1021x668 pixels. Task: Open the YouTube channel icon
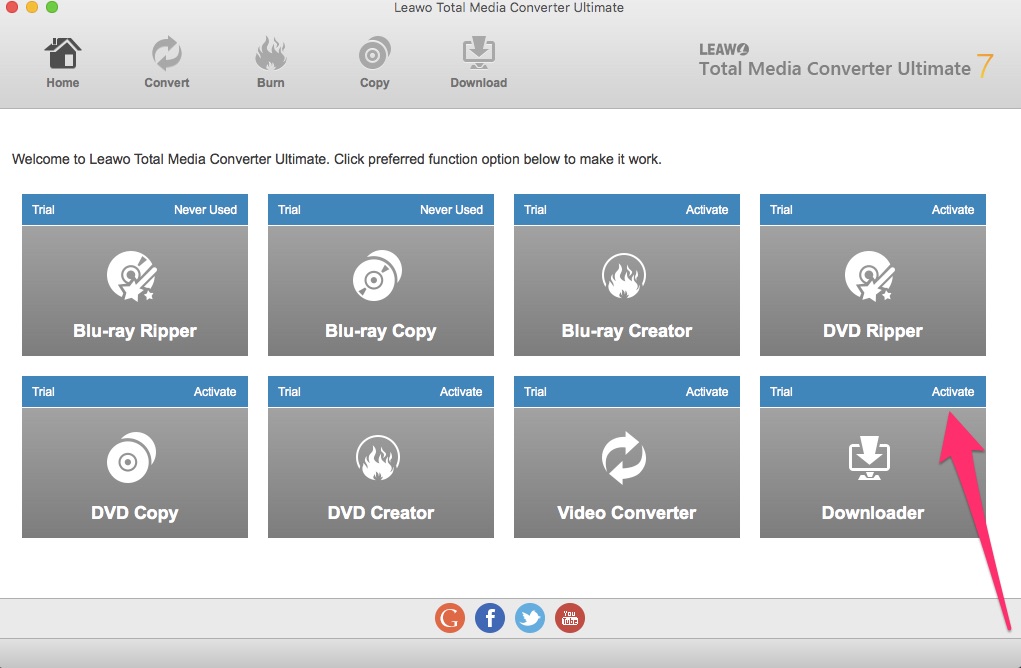(570, 618)
